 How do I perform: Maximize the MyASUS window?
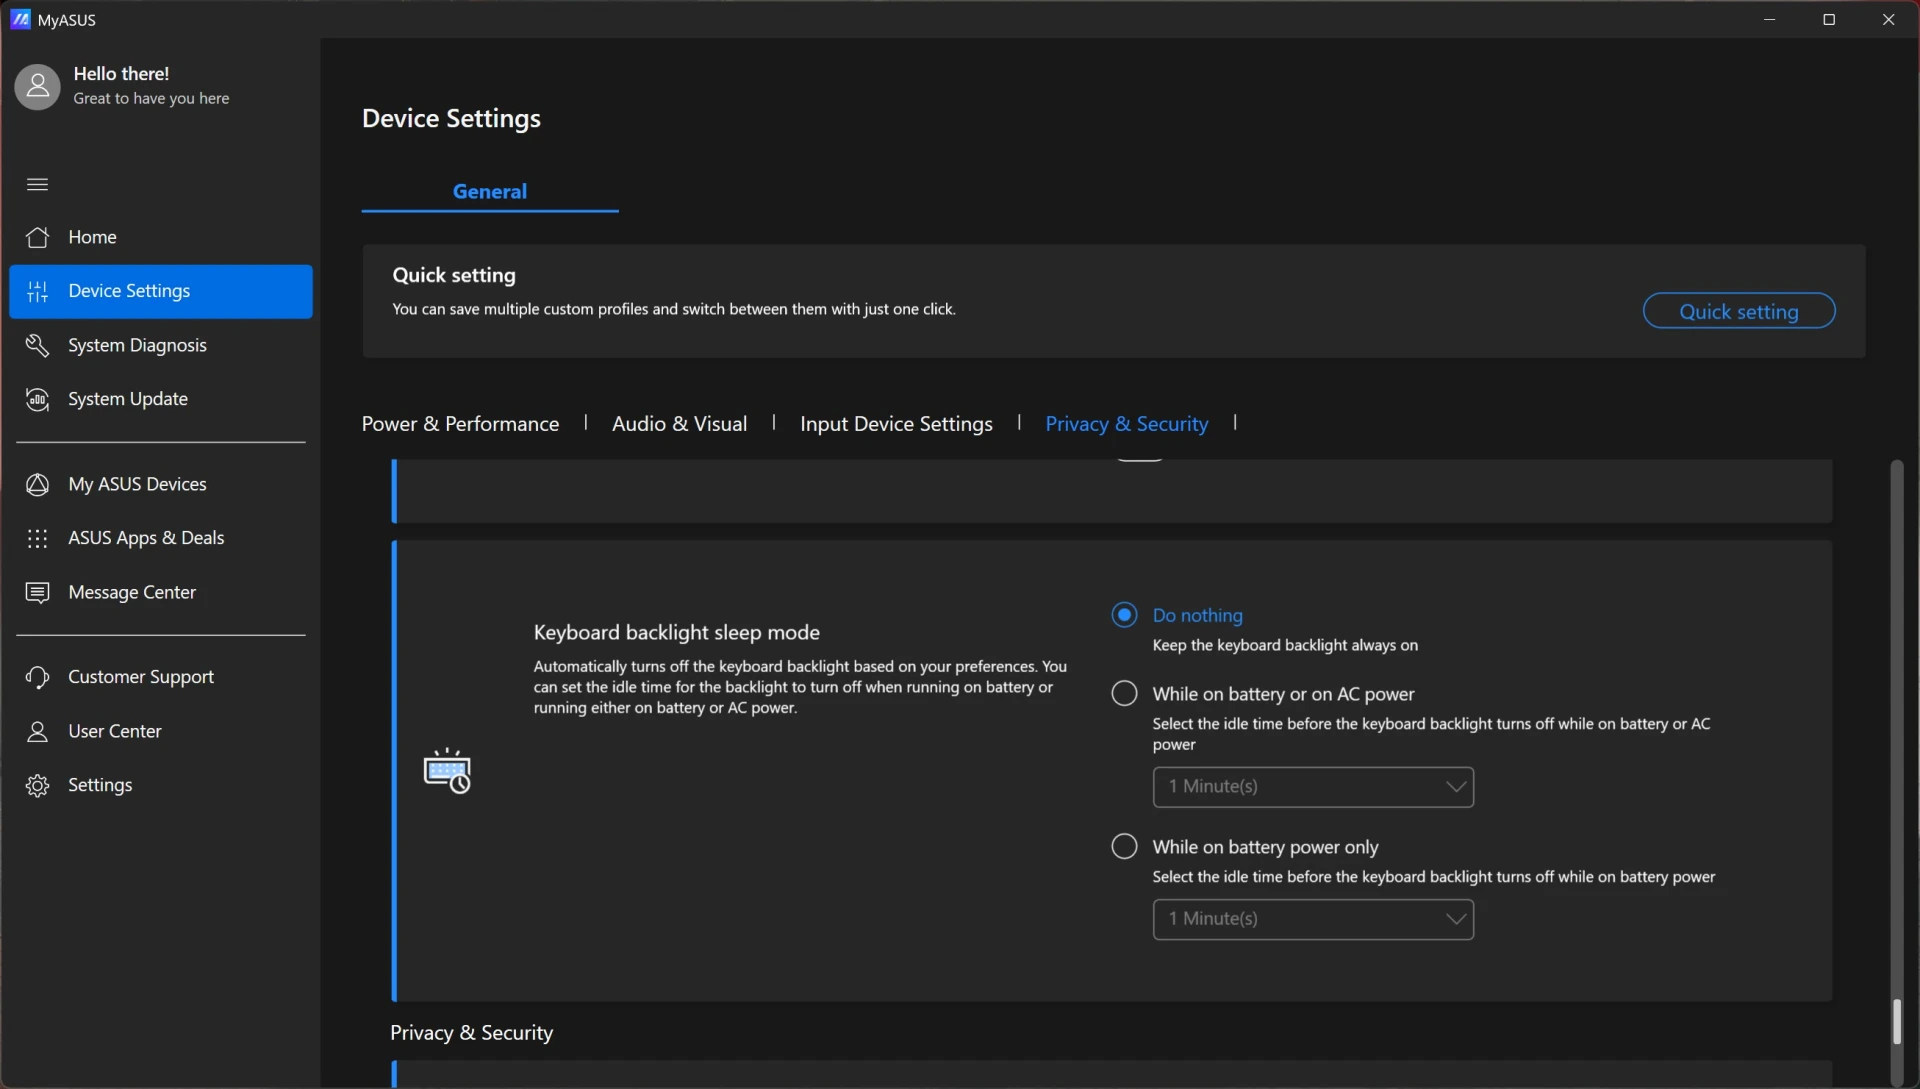(x=1829, y=19)
